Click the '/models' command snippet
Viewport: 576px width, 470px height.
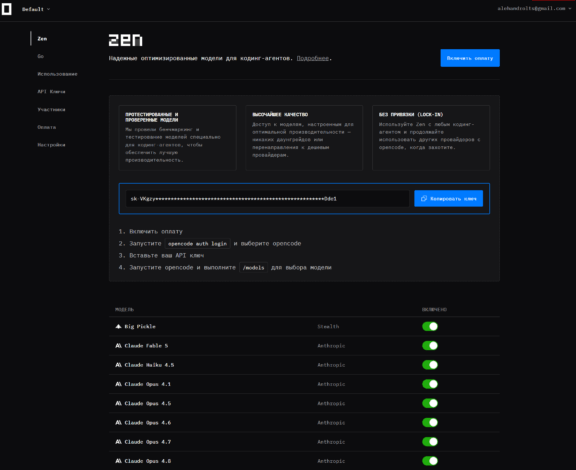253,268
